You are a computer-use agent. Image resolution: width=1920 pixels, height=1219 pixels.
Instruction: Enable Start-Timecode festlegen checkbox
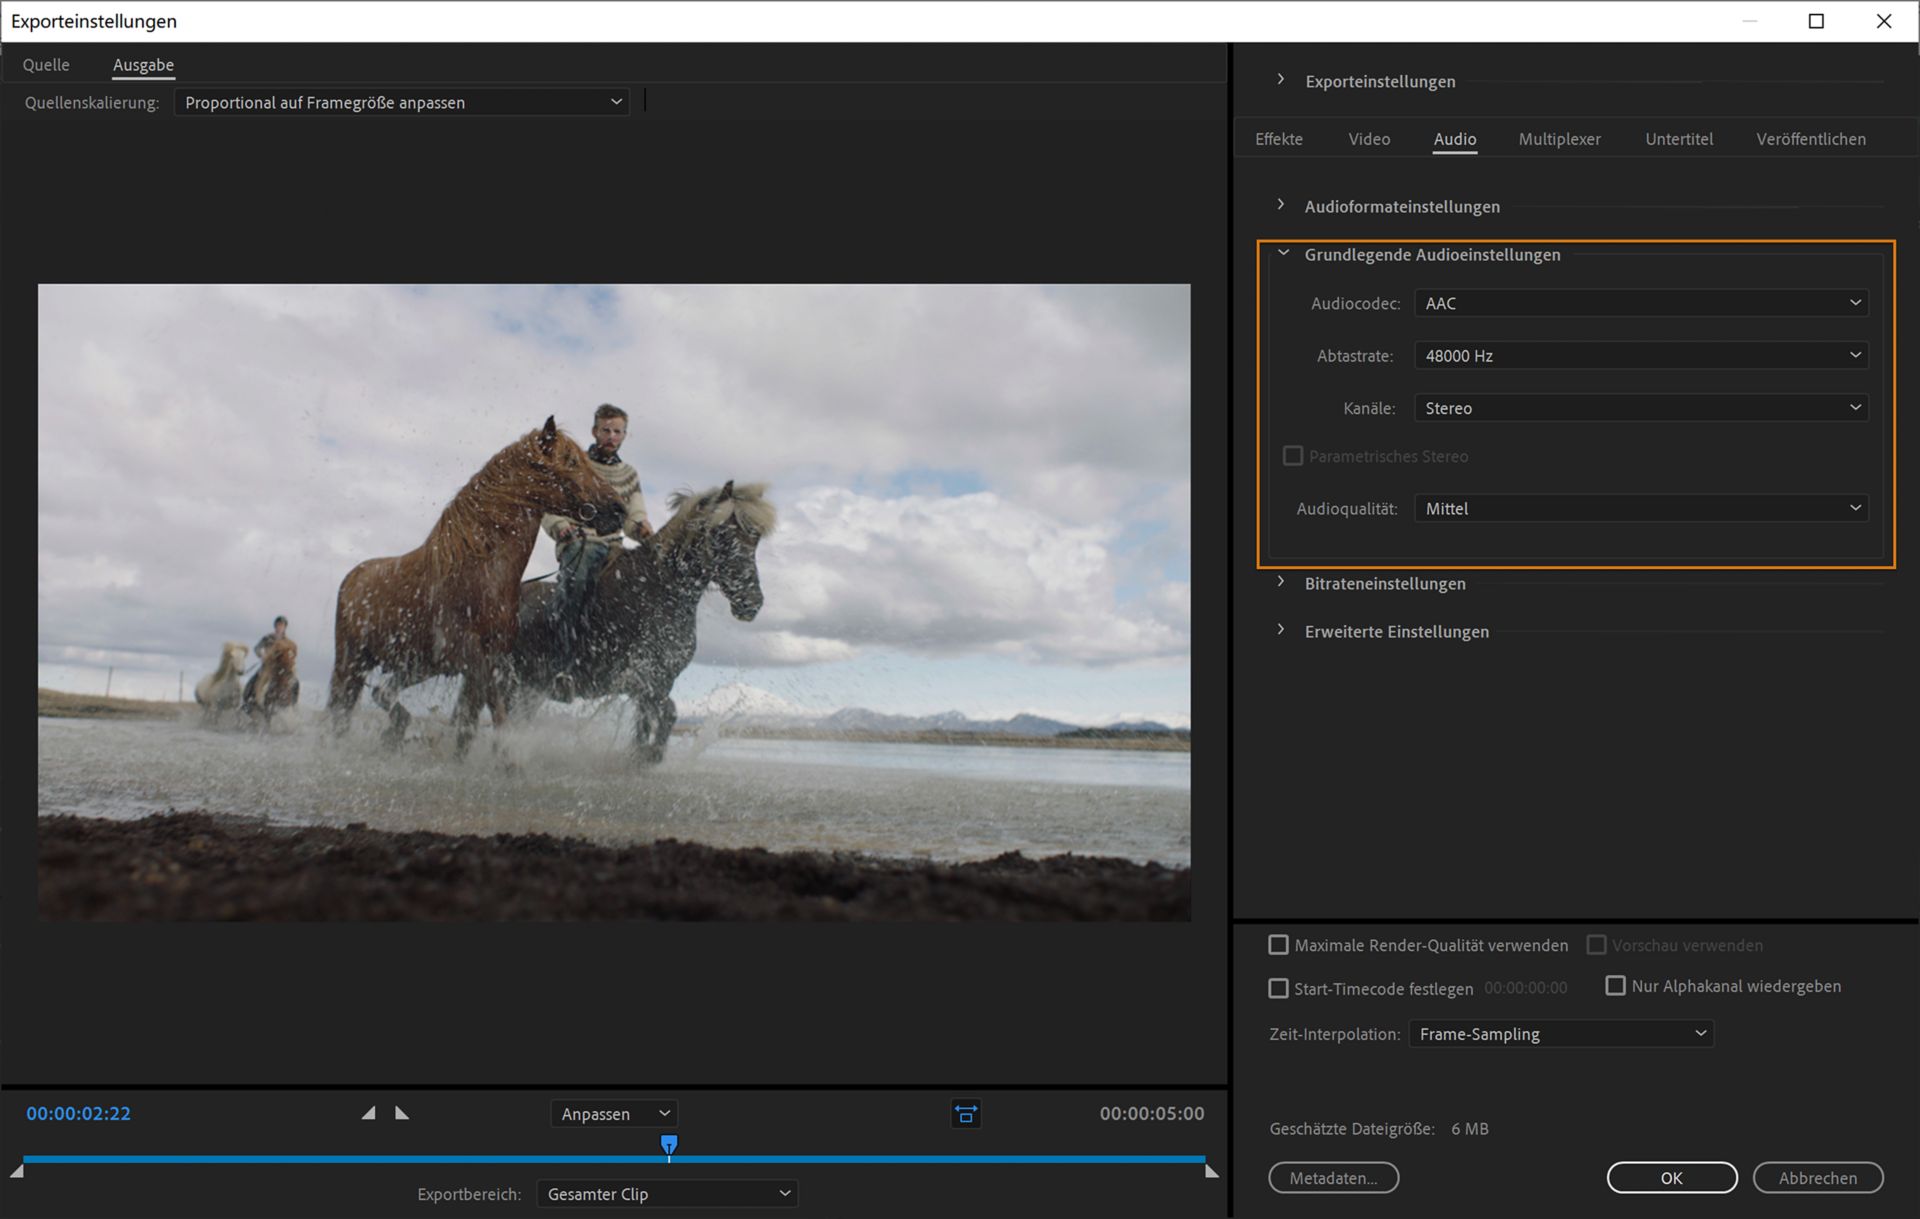pyautogui.click(x=1278, y=988)
